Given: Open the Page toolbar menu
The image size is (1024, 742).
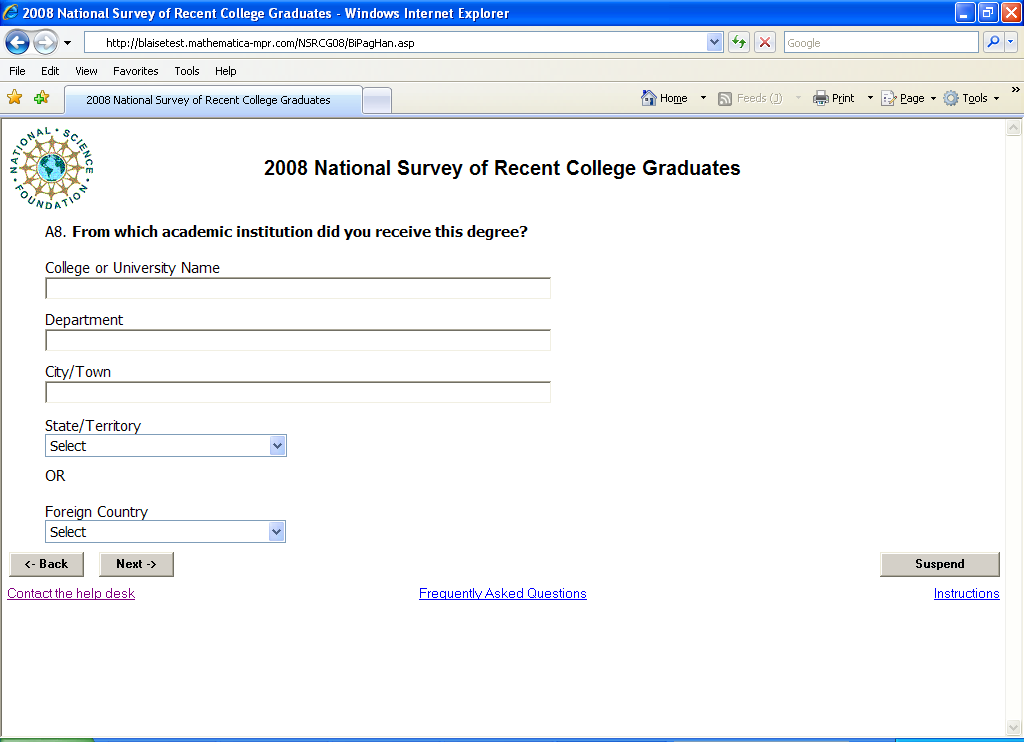Looking at the screenshot, I should [x=908, y=98].
